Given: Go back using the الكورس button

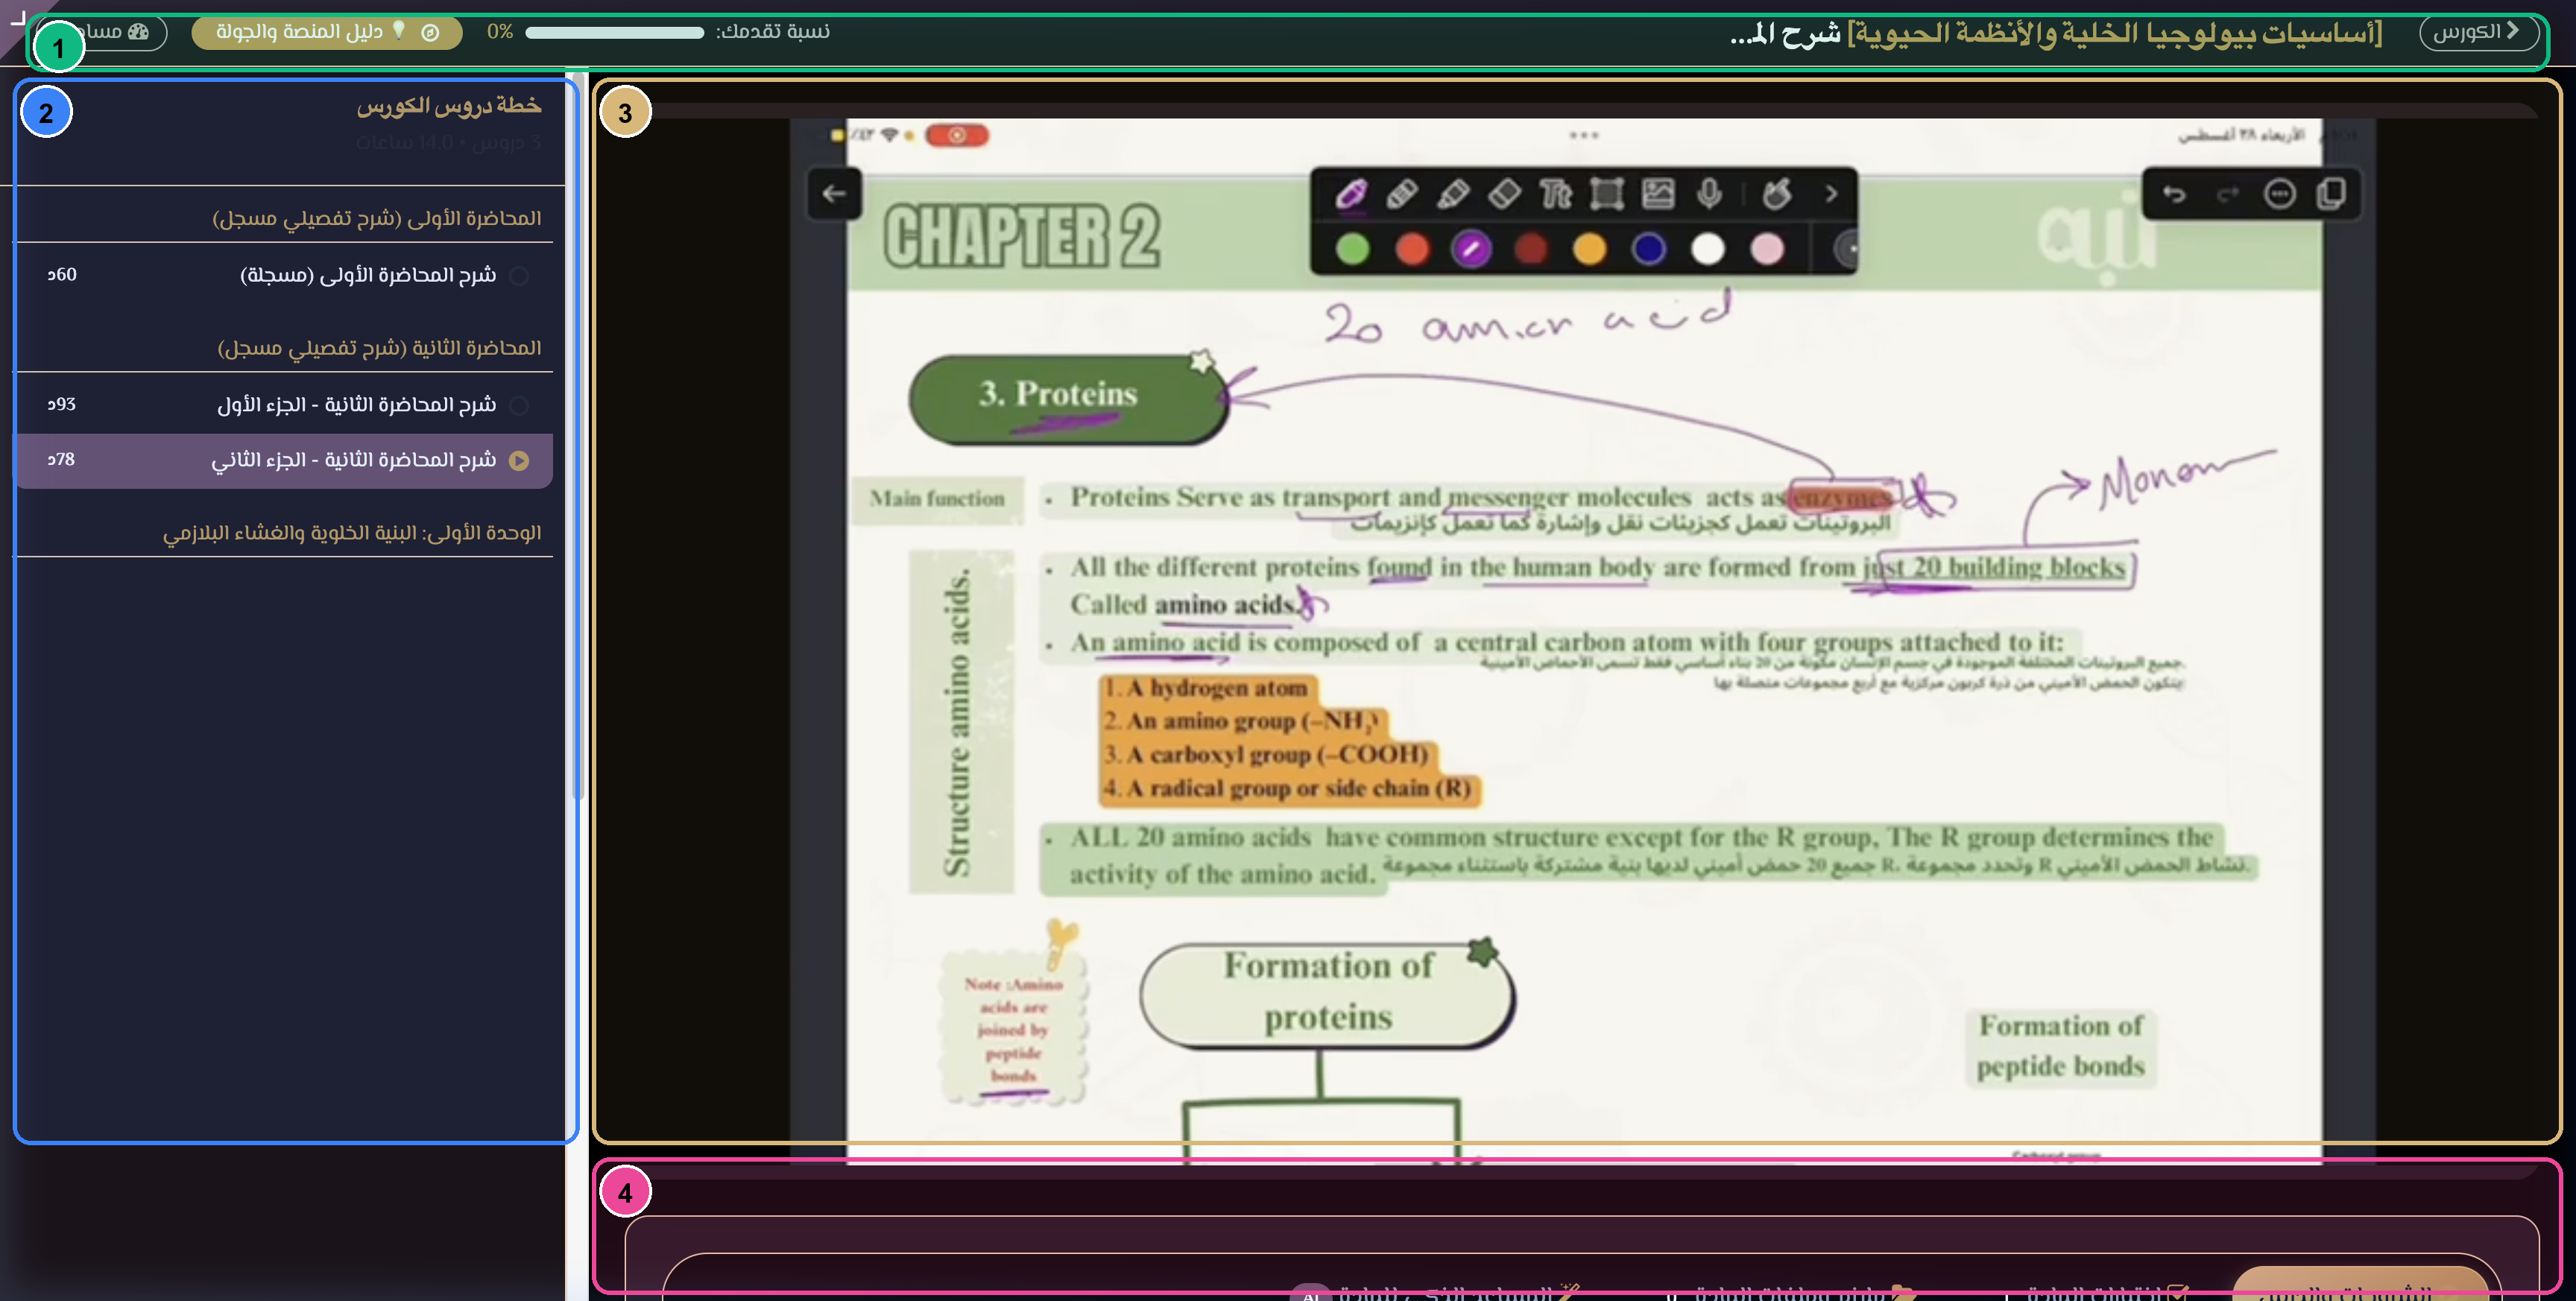Looking at the screenshot, I should 2478,32.
